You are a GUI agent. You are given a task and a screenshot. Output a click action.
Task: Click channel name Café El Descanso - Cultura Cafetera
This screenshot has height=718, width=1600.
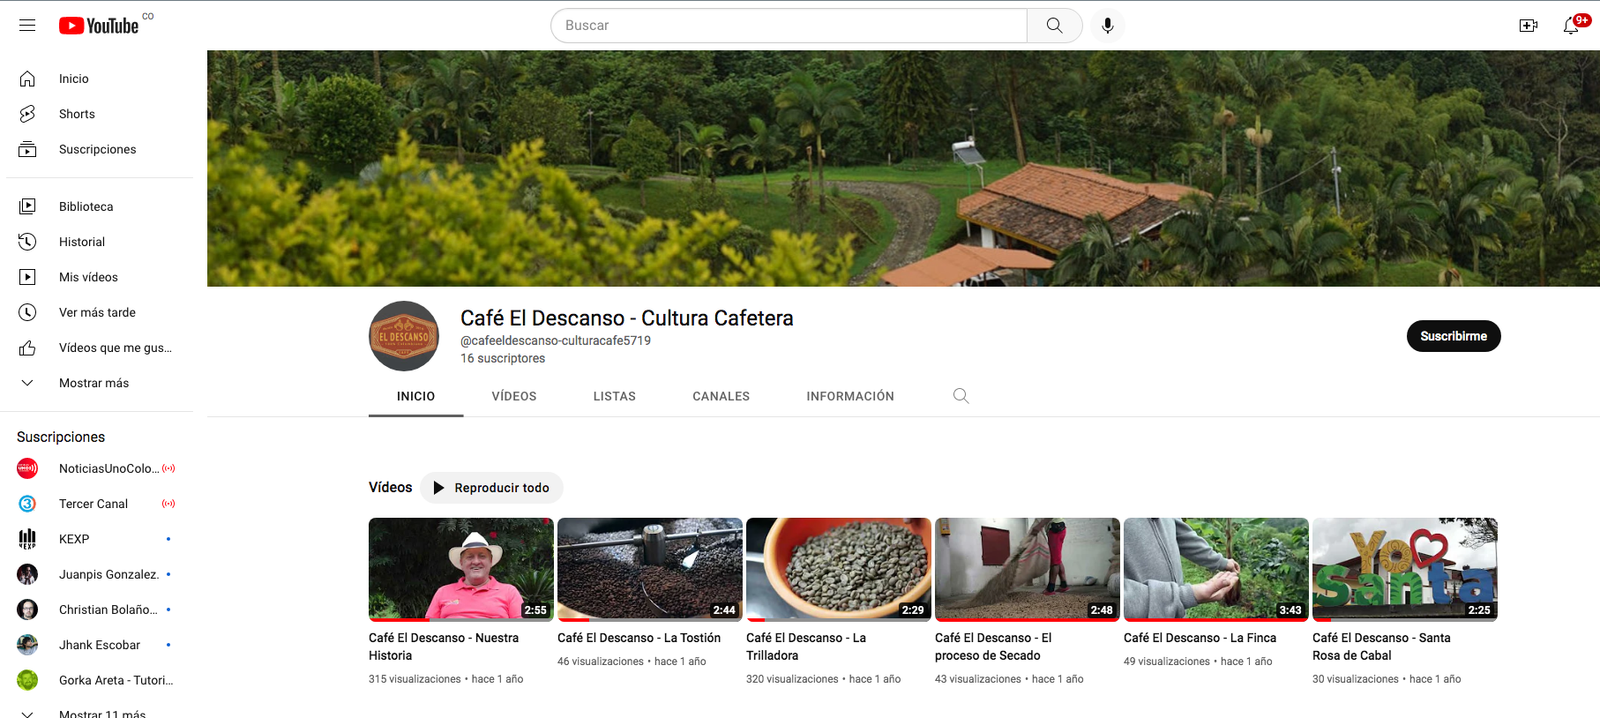[627, 318]
